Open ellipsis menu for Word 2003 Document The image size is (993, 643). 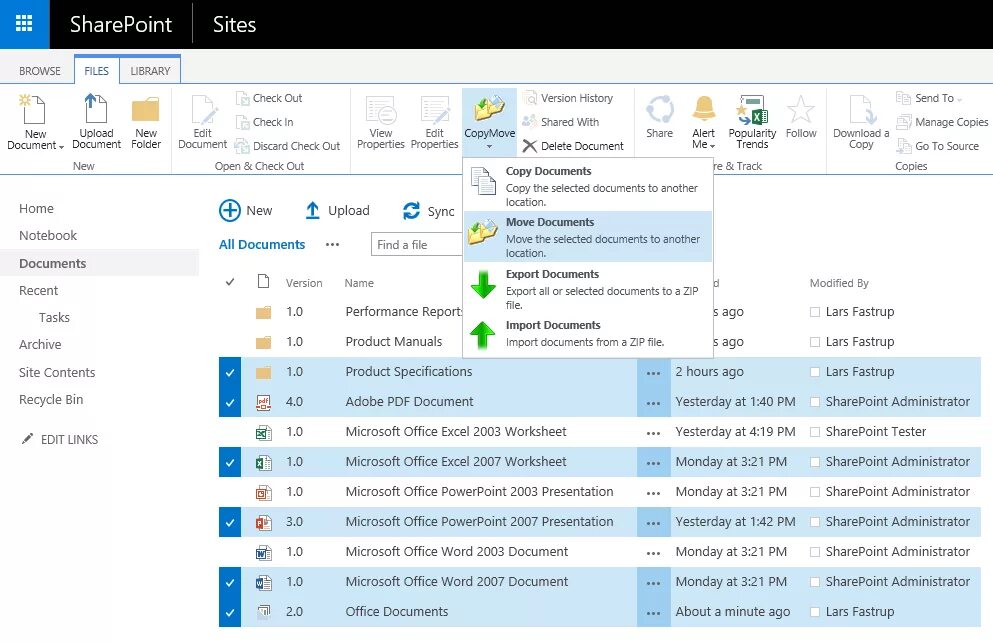tap(654, 553)
